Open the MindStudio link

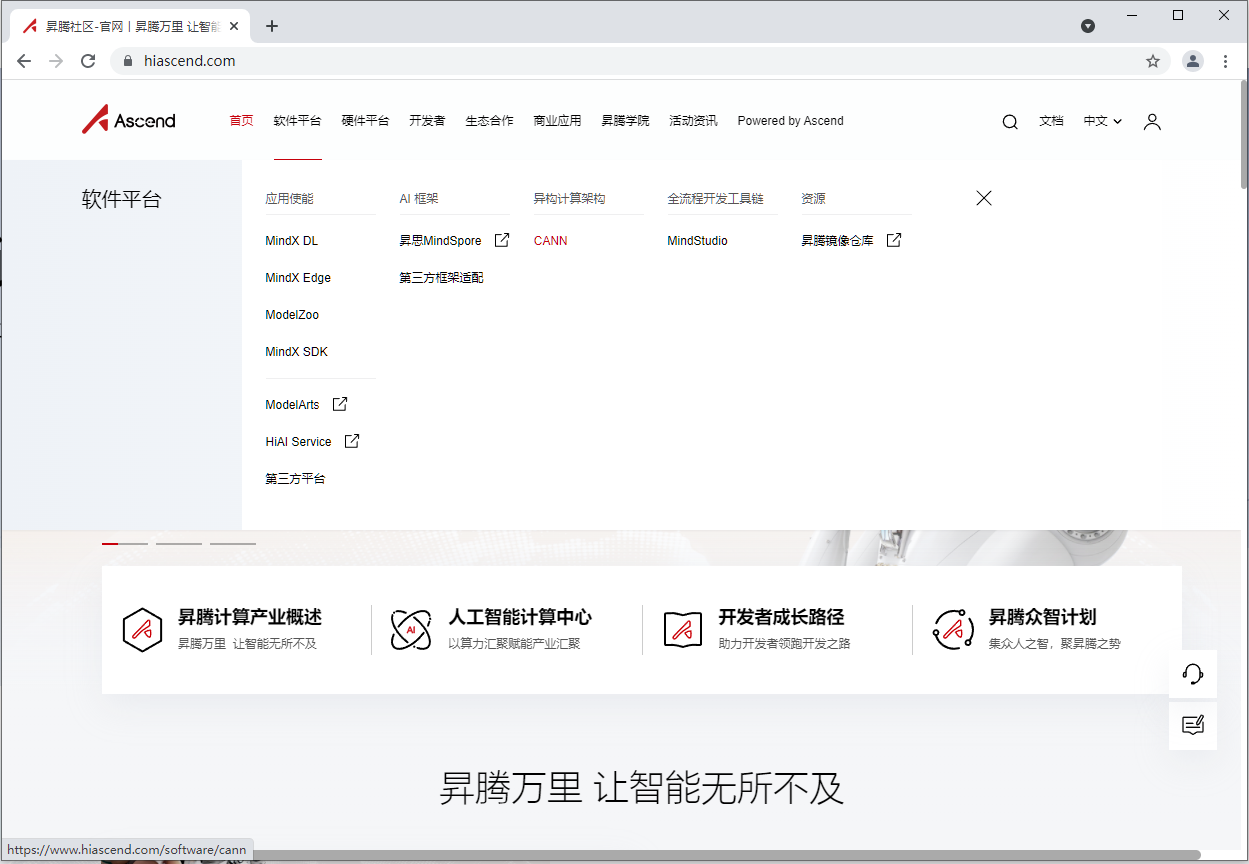tap(697, 241)
